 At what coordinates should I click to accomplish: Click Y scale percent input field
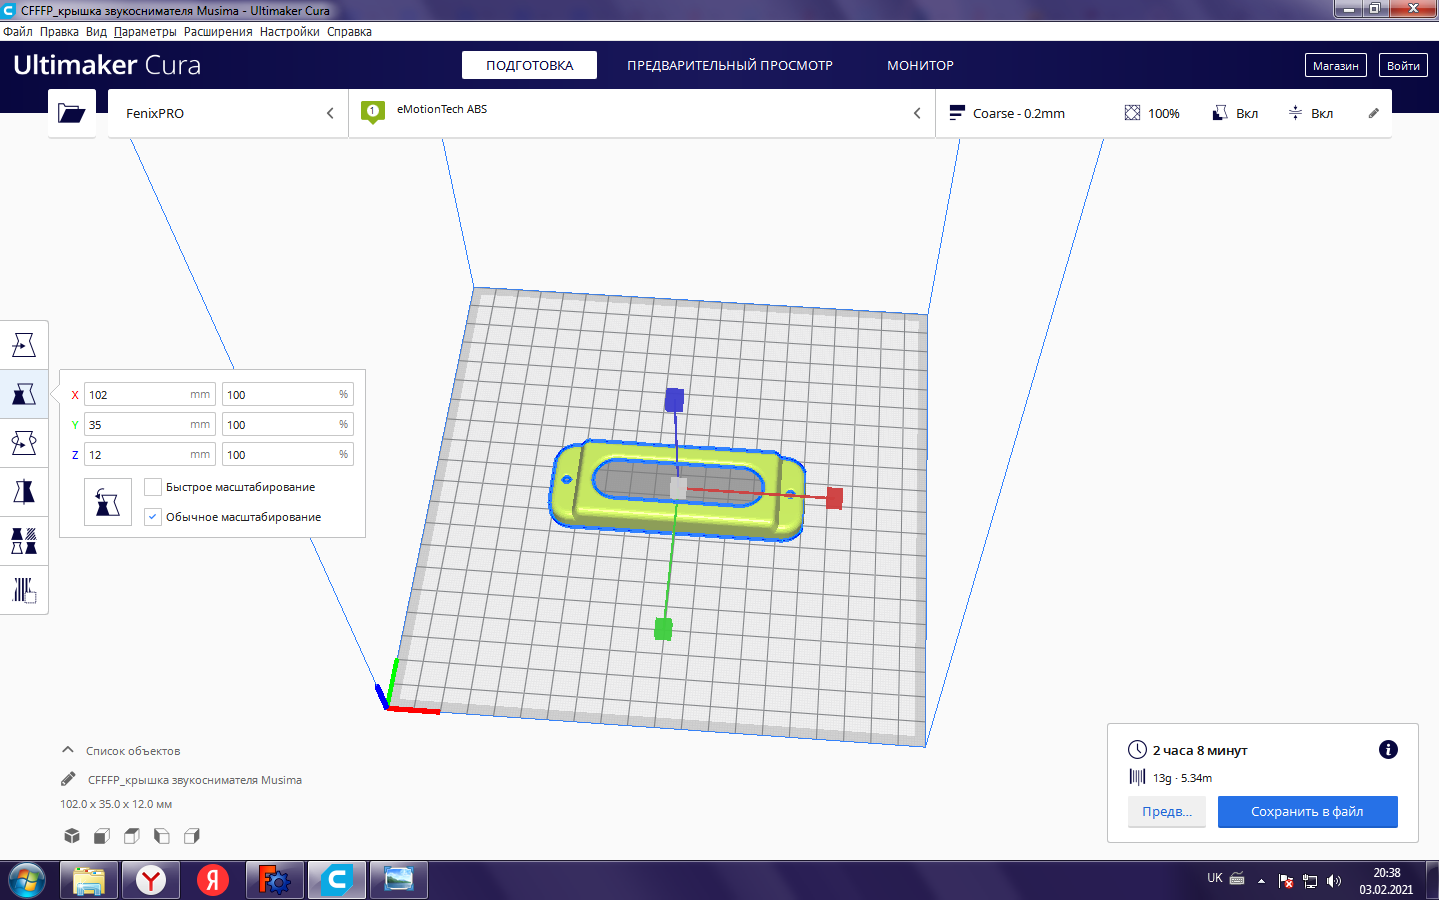point(288,425)
